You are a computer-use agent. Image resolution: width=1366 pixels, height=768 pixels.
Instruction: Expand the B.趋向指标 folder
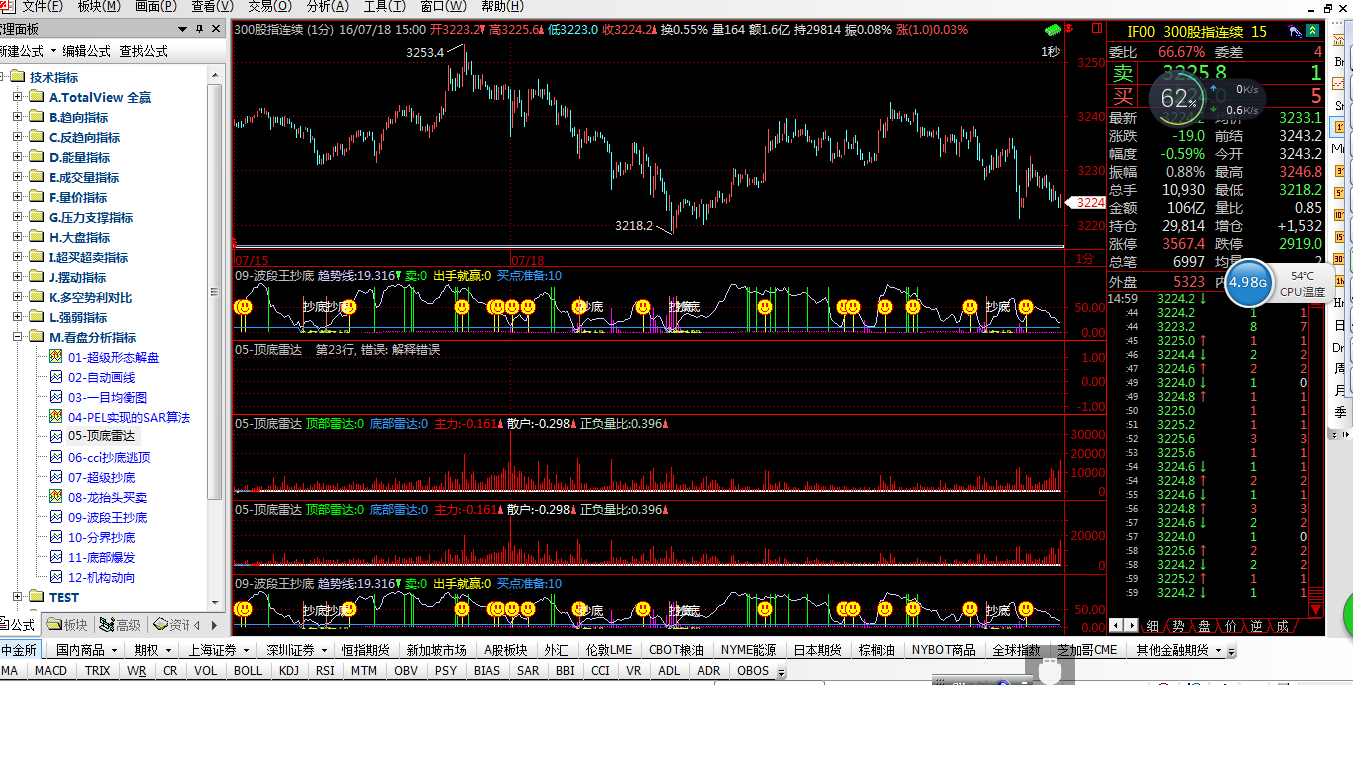(17, 117)
